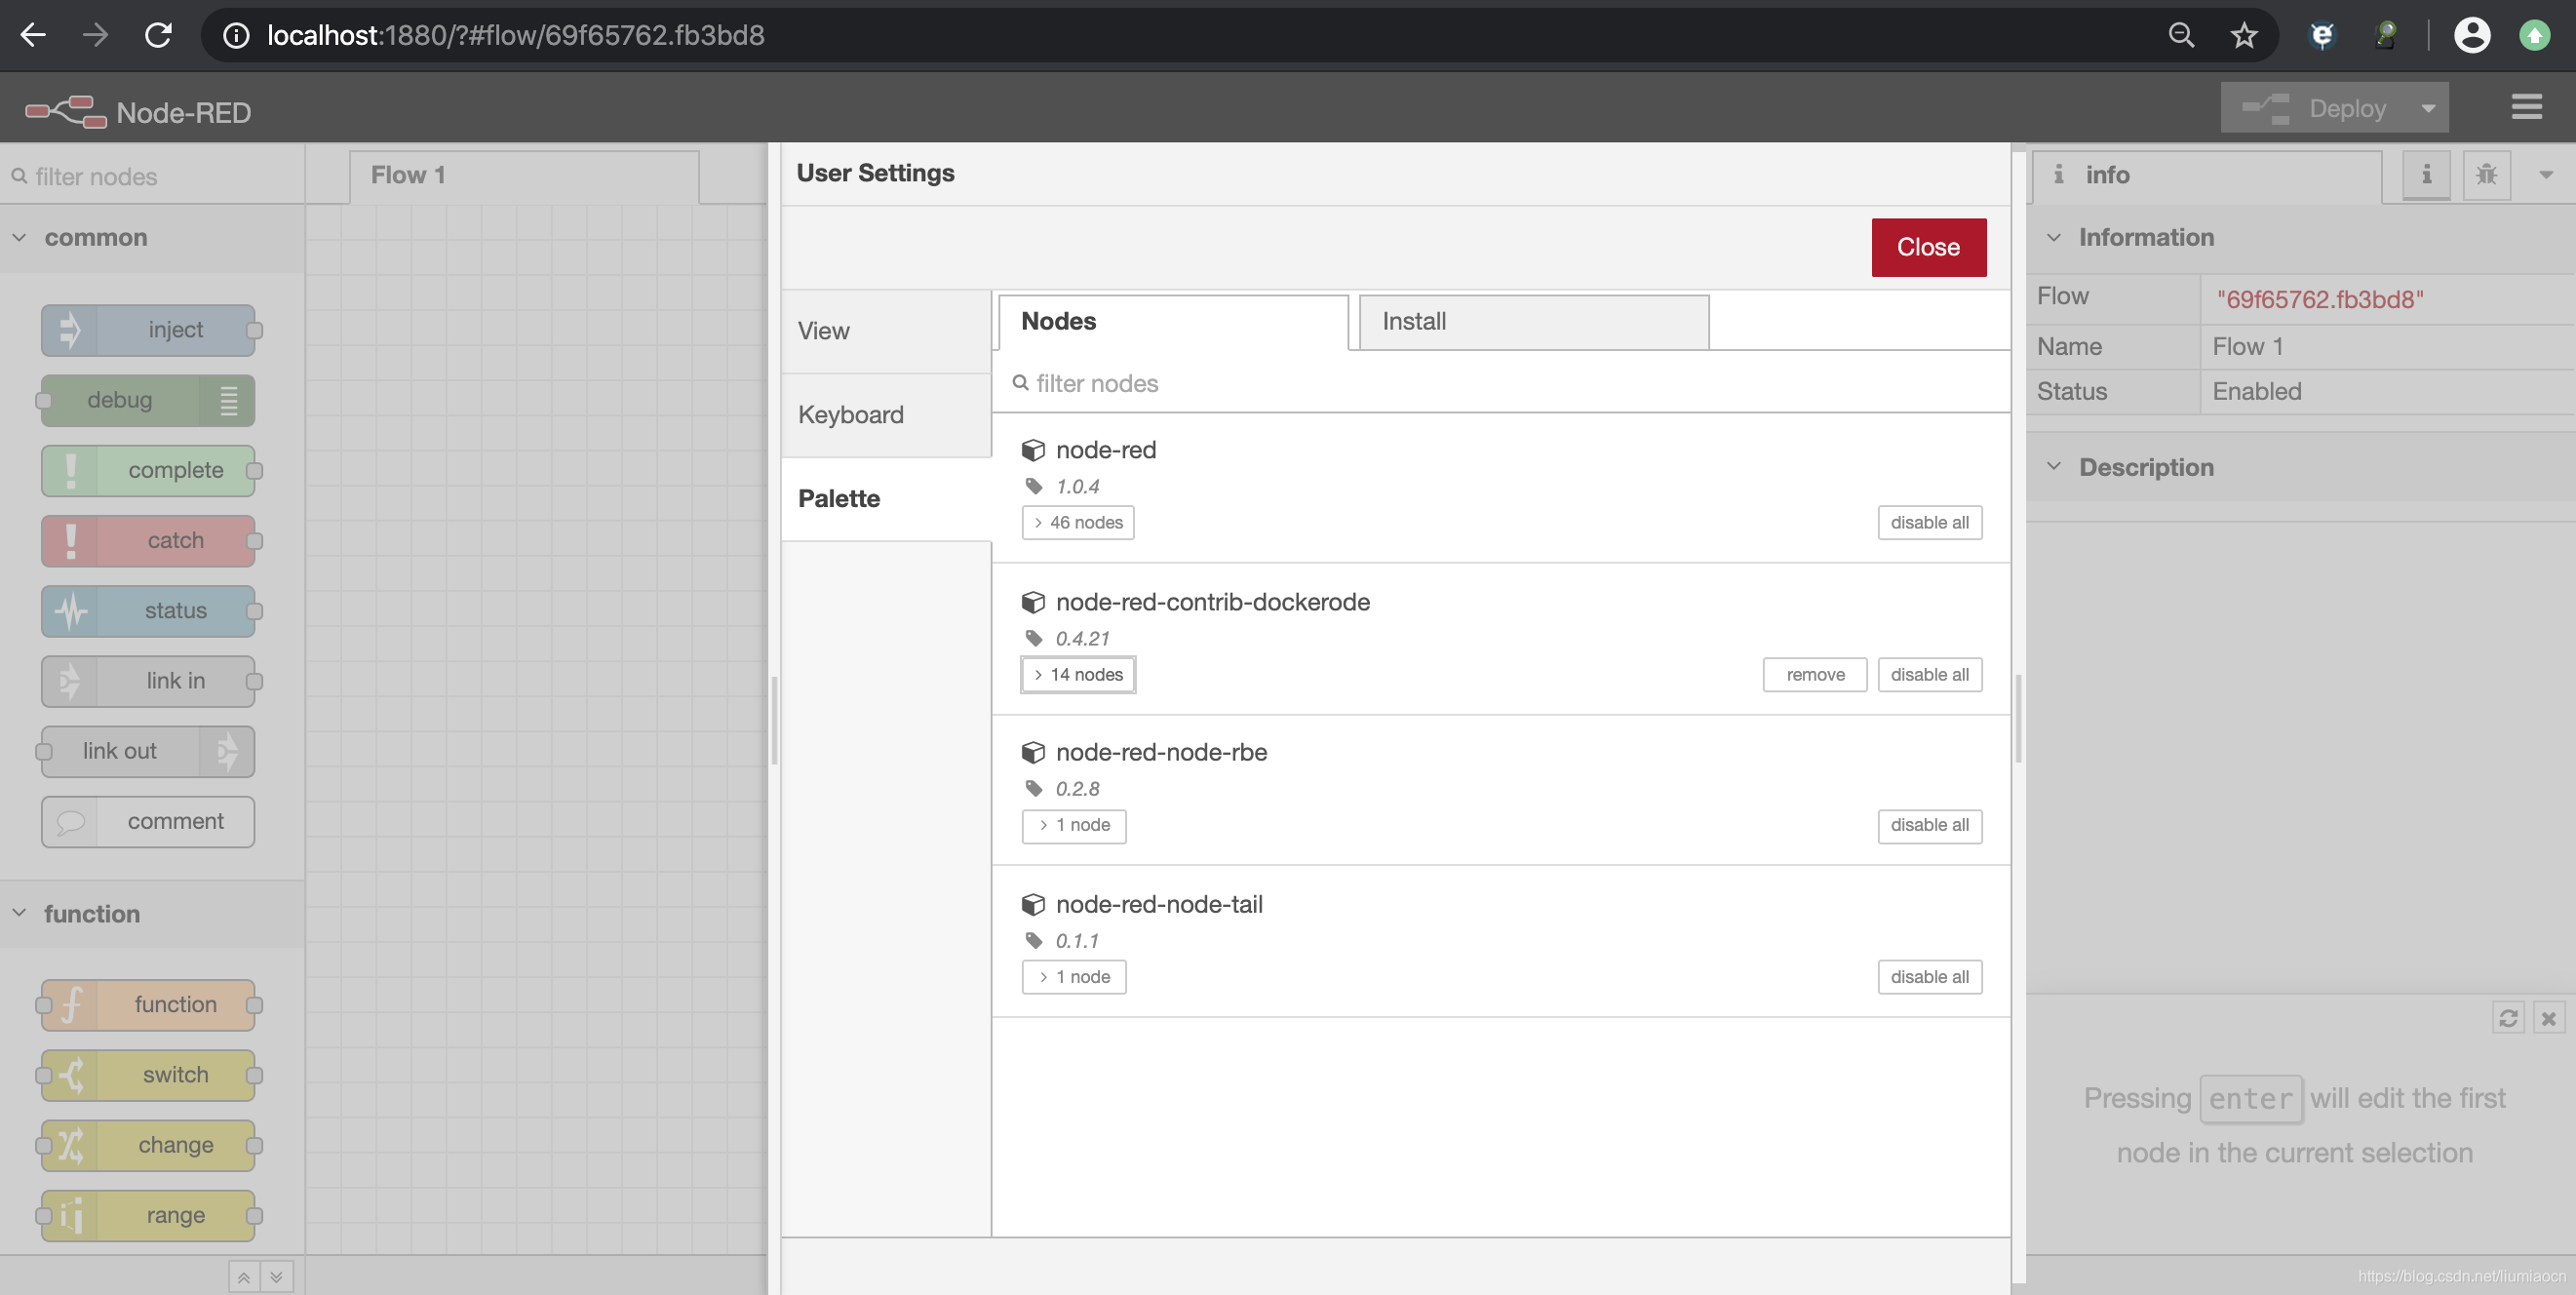Collapse the common palette category

152,238
